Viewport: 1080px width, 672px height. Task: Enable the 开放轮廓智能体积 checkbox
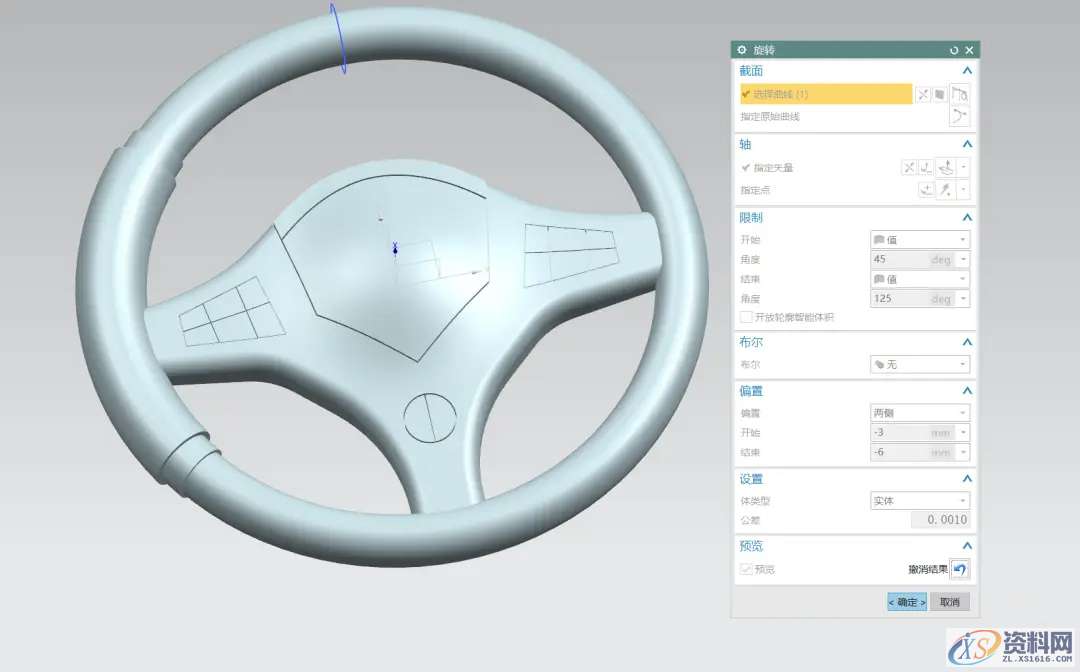point(746,317)
